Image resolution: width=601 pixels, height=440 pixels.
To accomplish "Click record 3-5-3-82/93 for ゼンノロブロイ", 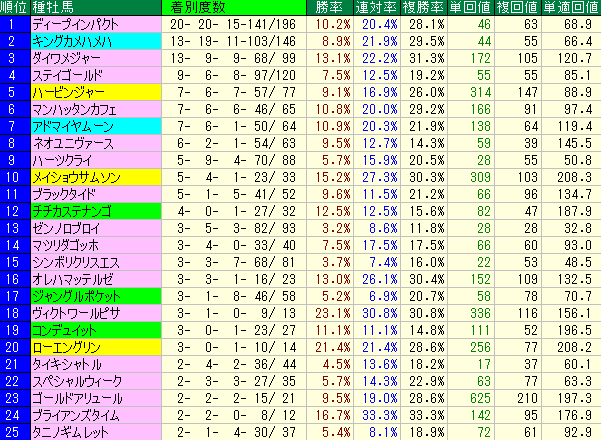I will click(234, 228).
